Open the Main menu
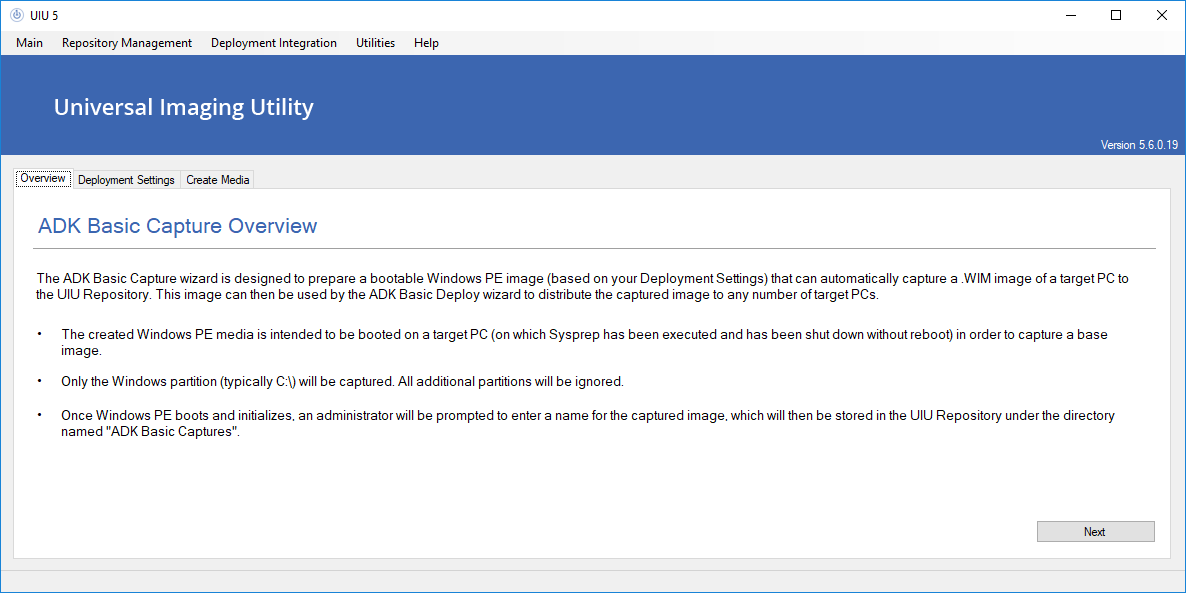The width and height of the screenshot is (1186, 593). click(x=29, y=43)
